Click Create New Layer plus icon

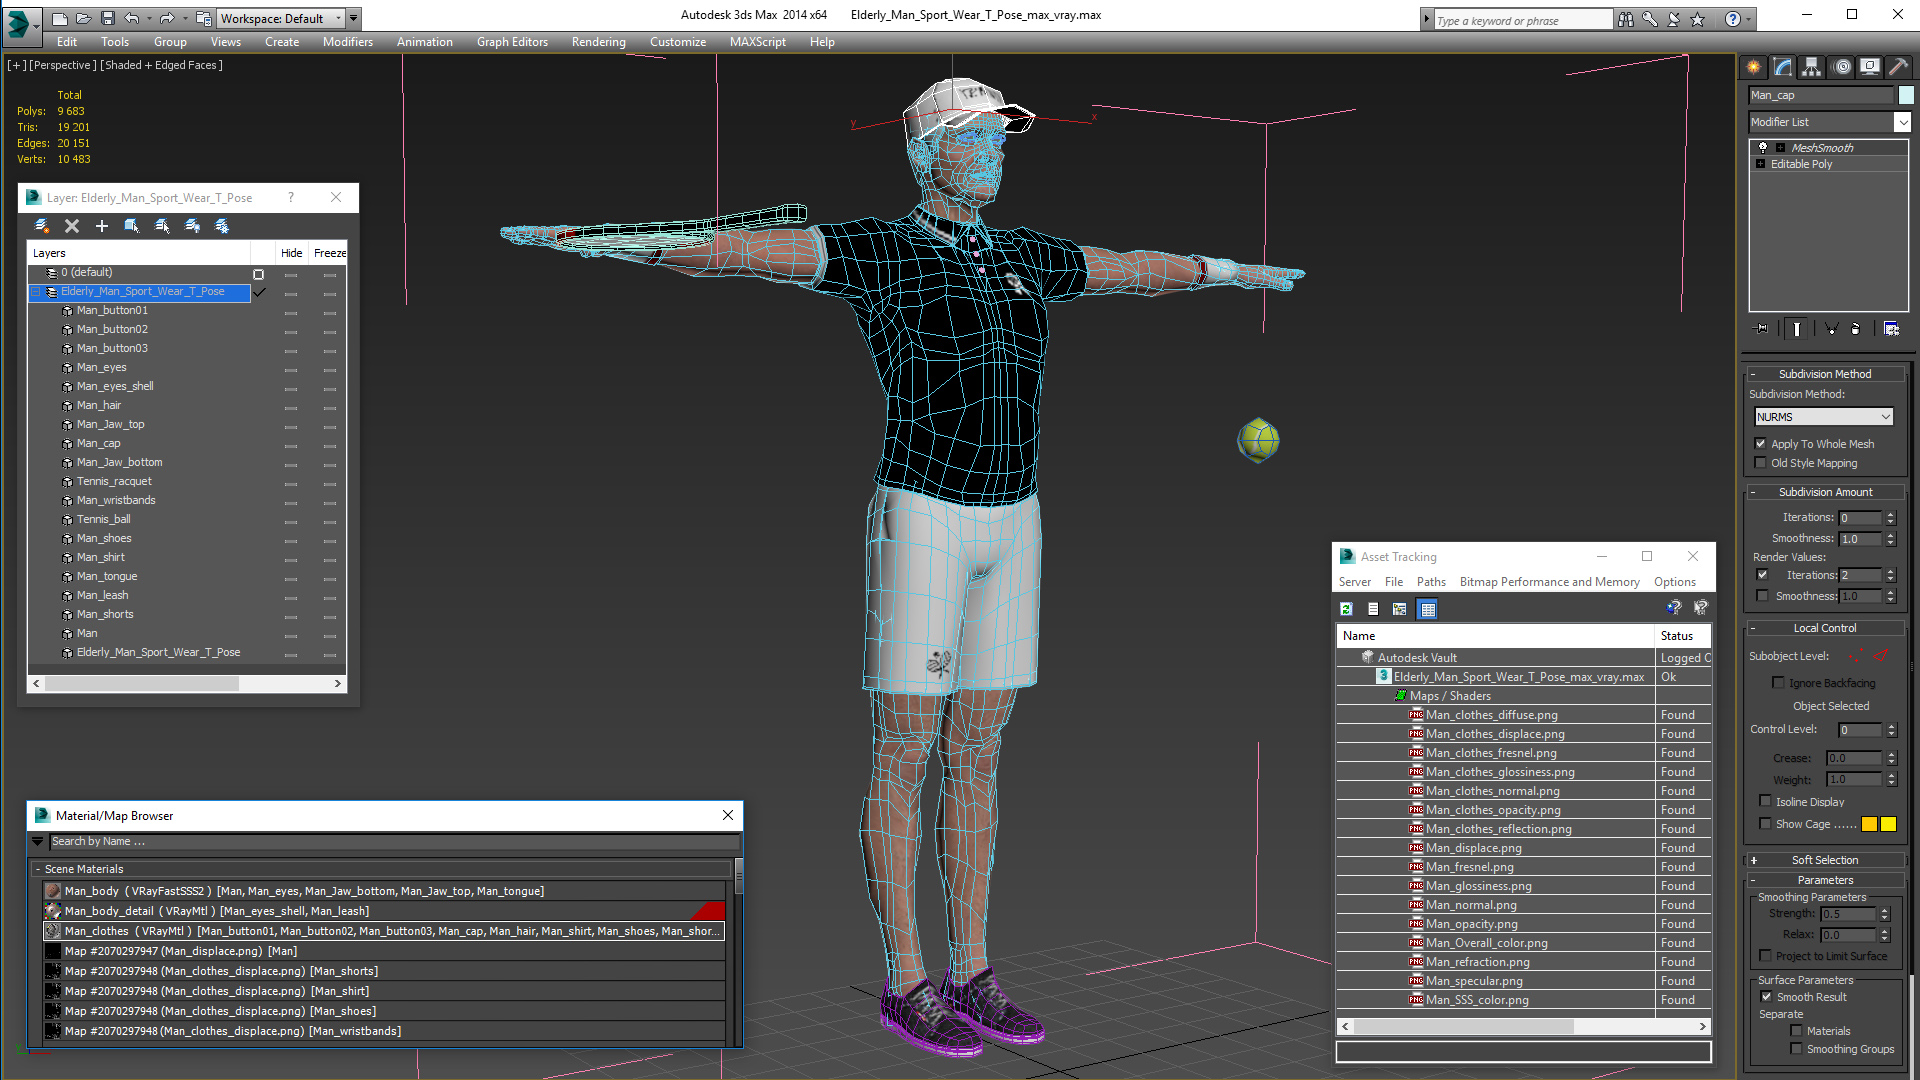click(102, 226)
